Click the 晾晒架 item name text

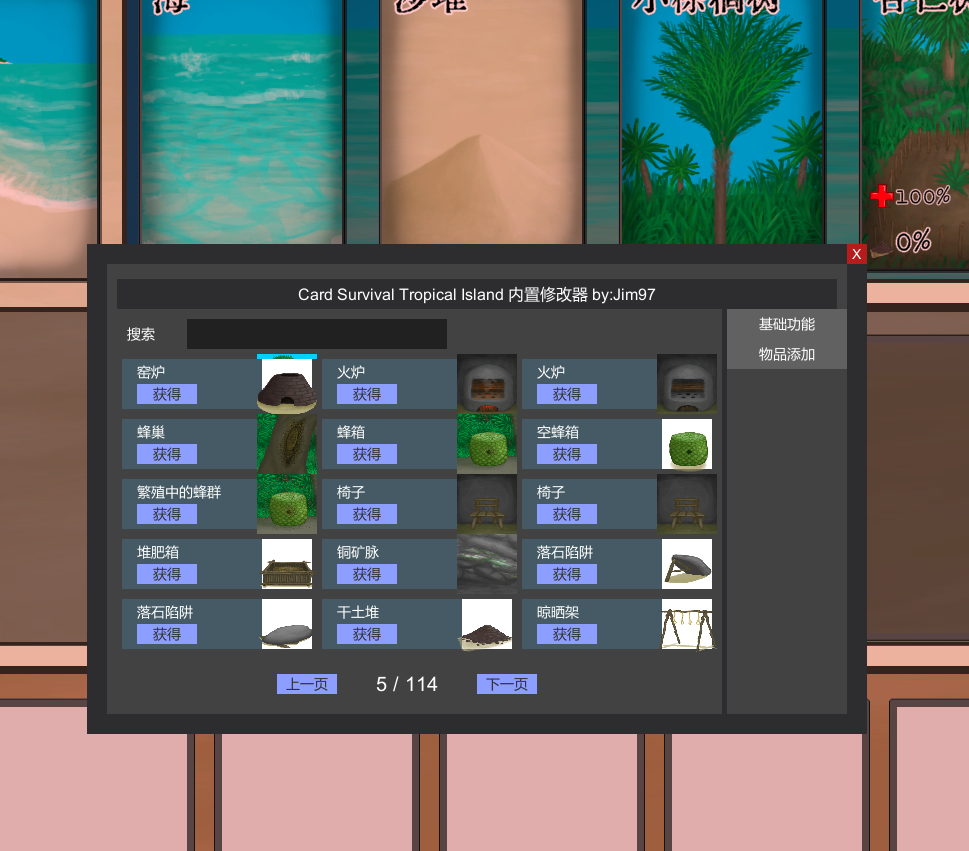click(558, 612)
